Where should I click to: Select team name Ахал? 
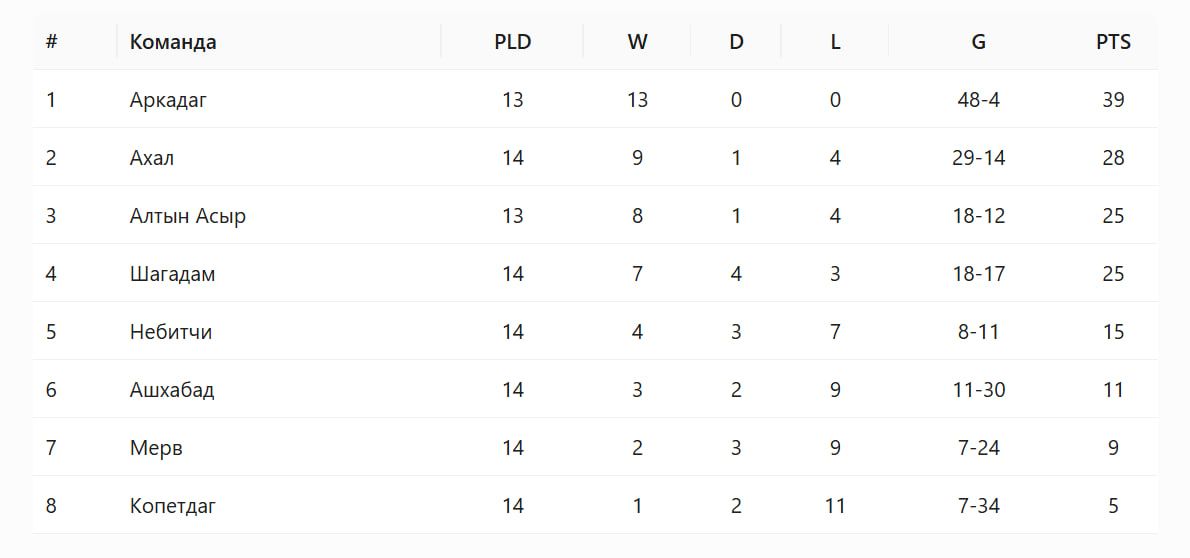click(x=152, y=158)
